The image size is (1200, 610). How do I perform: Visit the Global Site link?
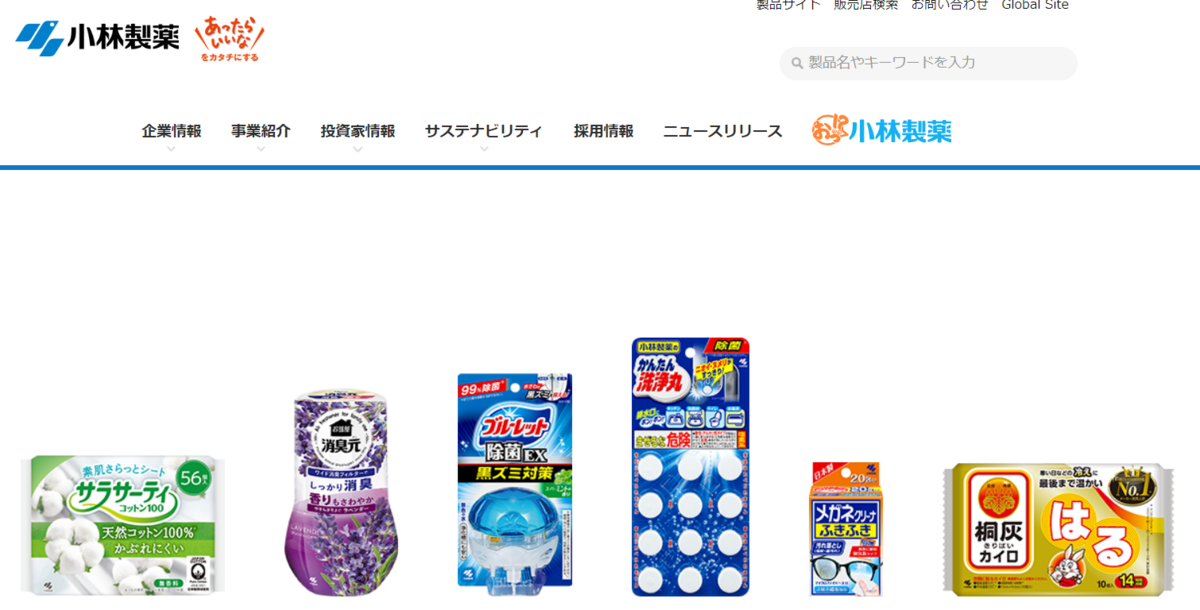click(1035, 5)
